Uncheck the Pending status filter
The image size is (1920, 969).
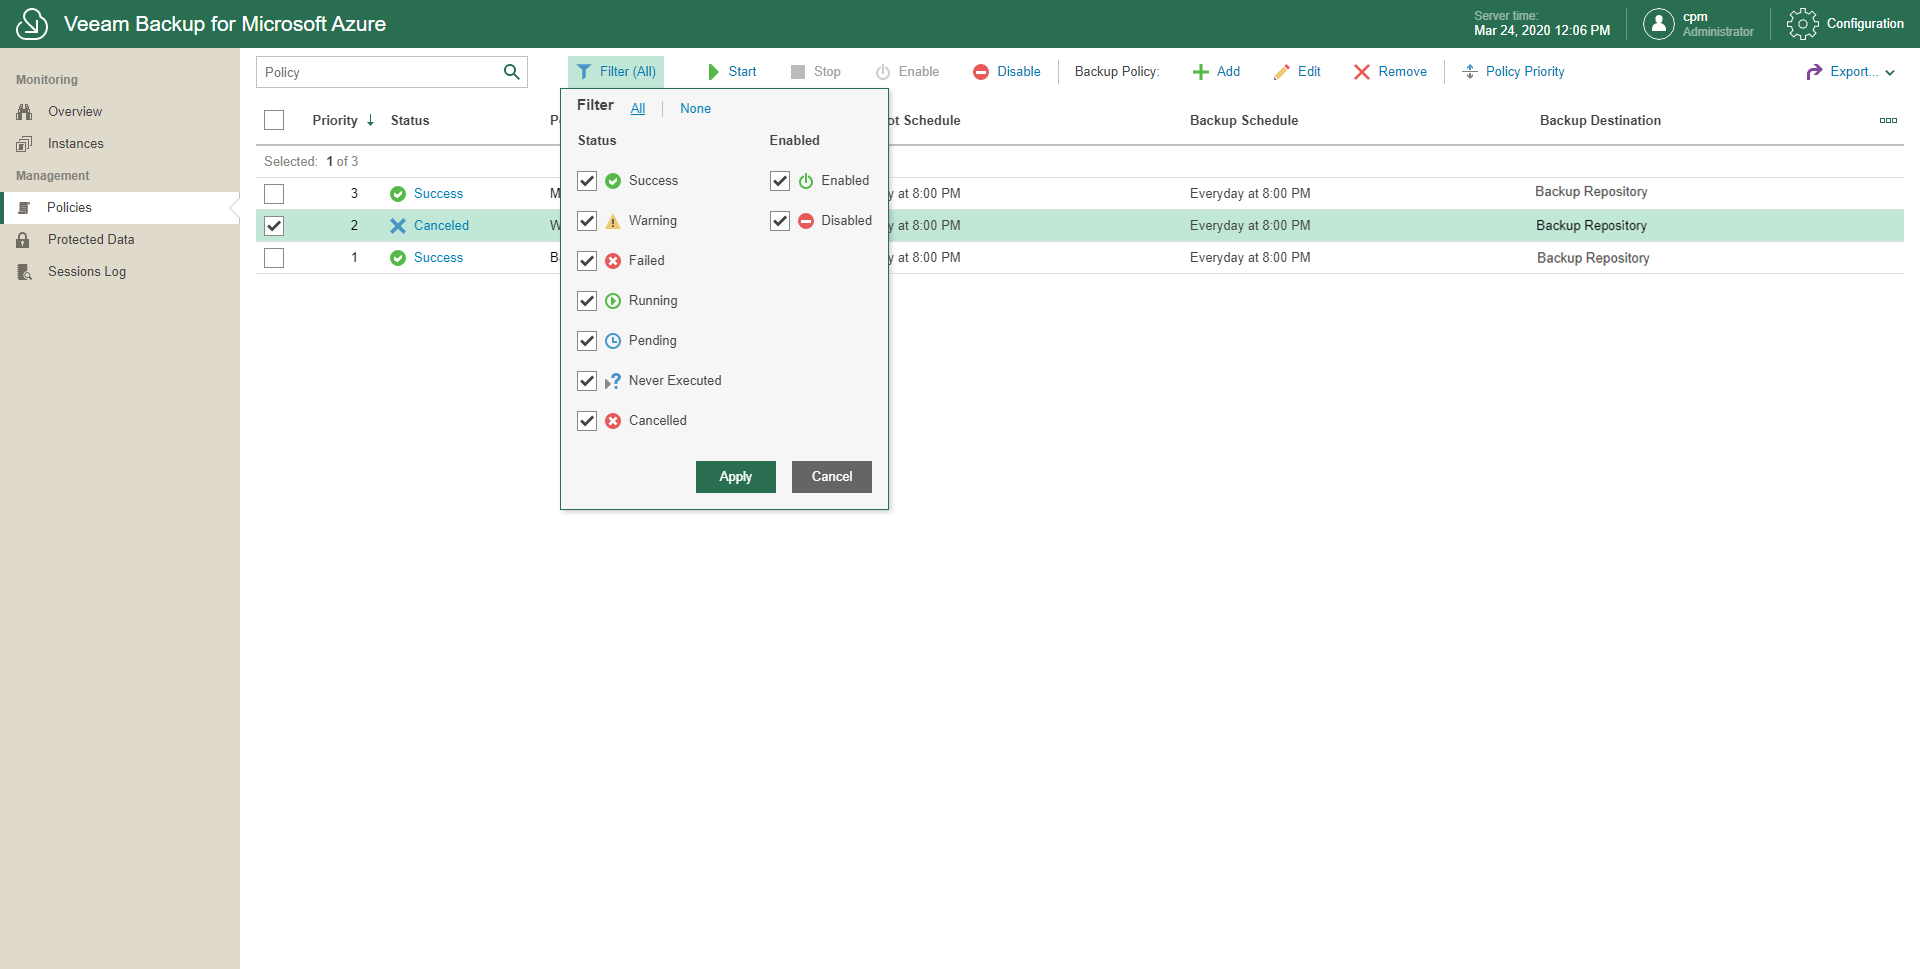click(587, 341)
